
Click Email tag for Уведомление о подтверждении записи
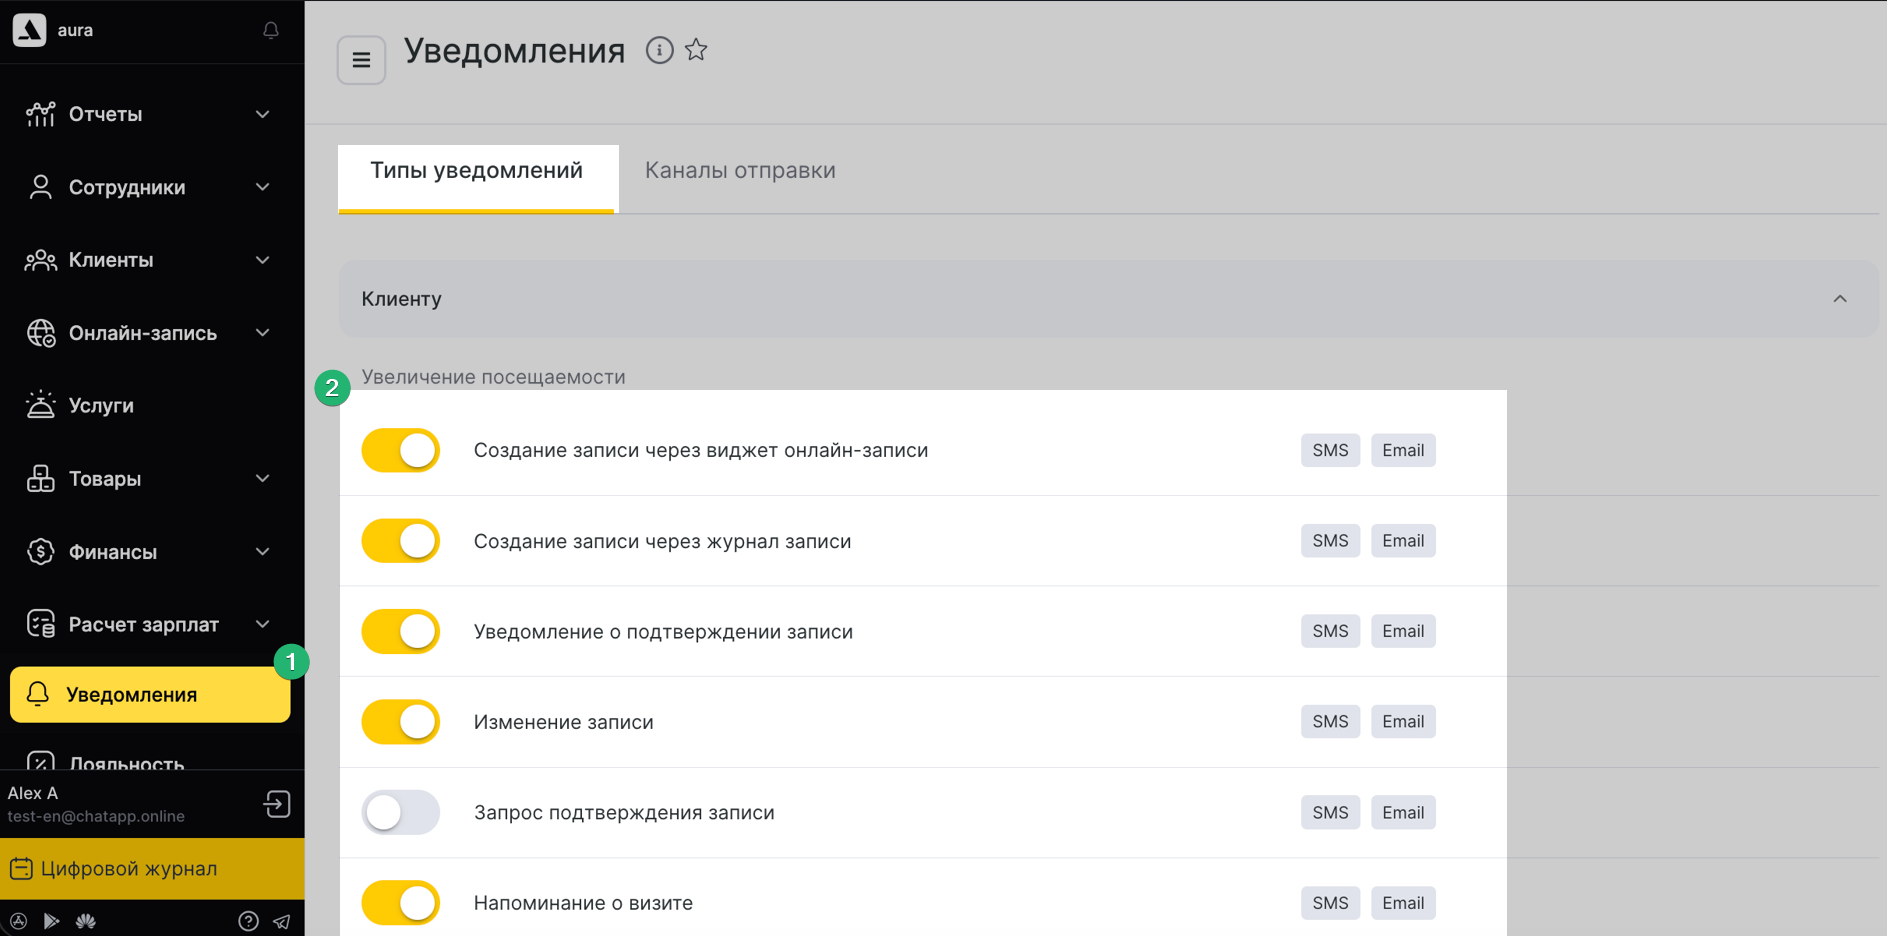[1402, 631]
